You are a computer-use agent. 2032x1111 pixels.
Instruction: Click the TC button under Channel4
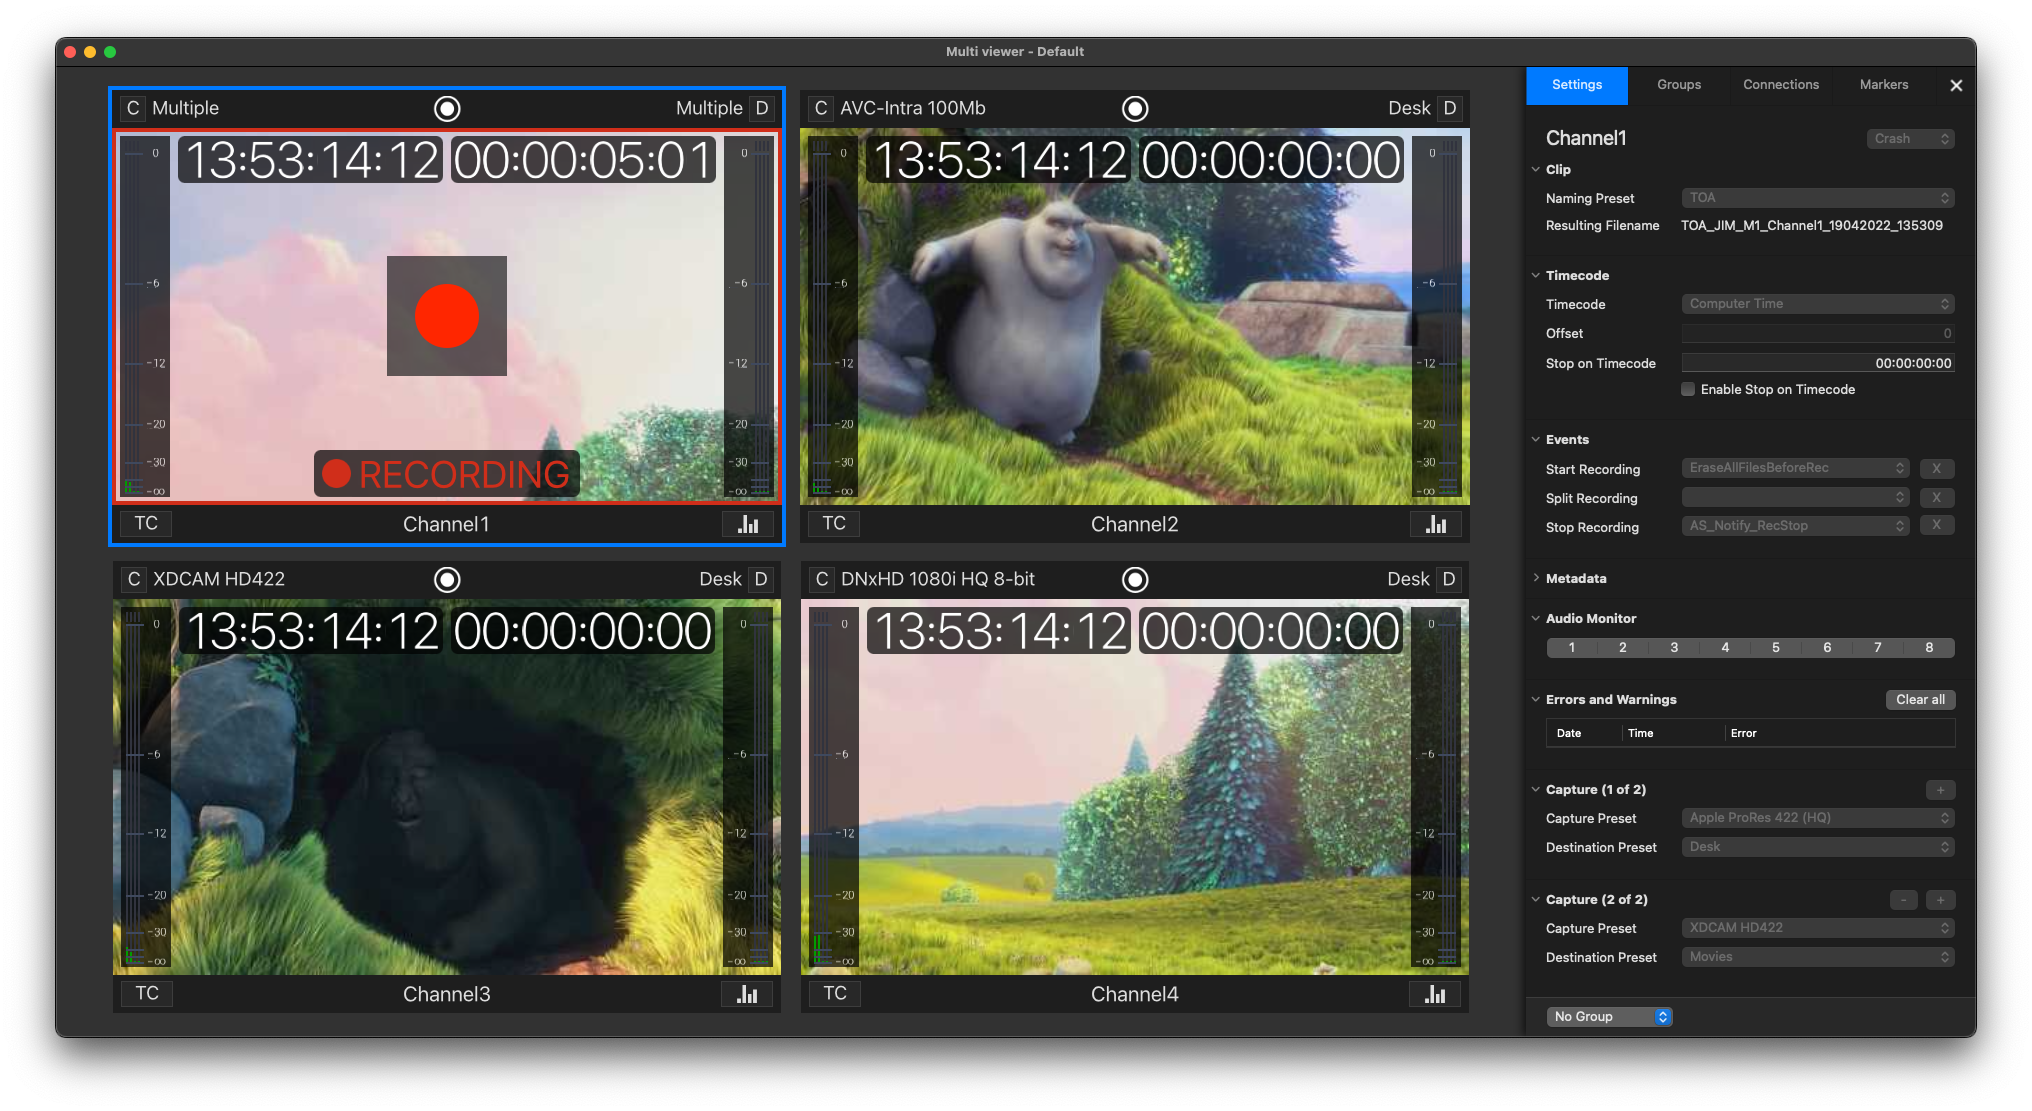point(835,993)
